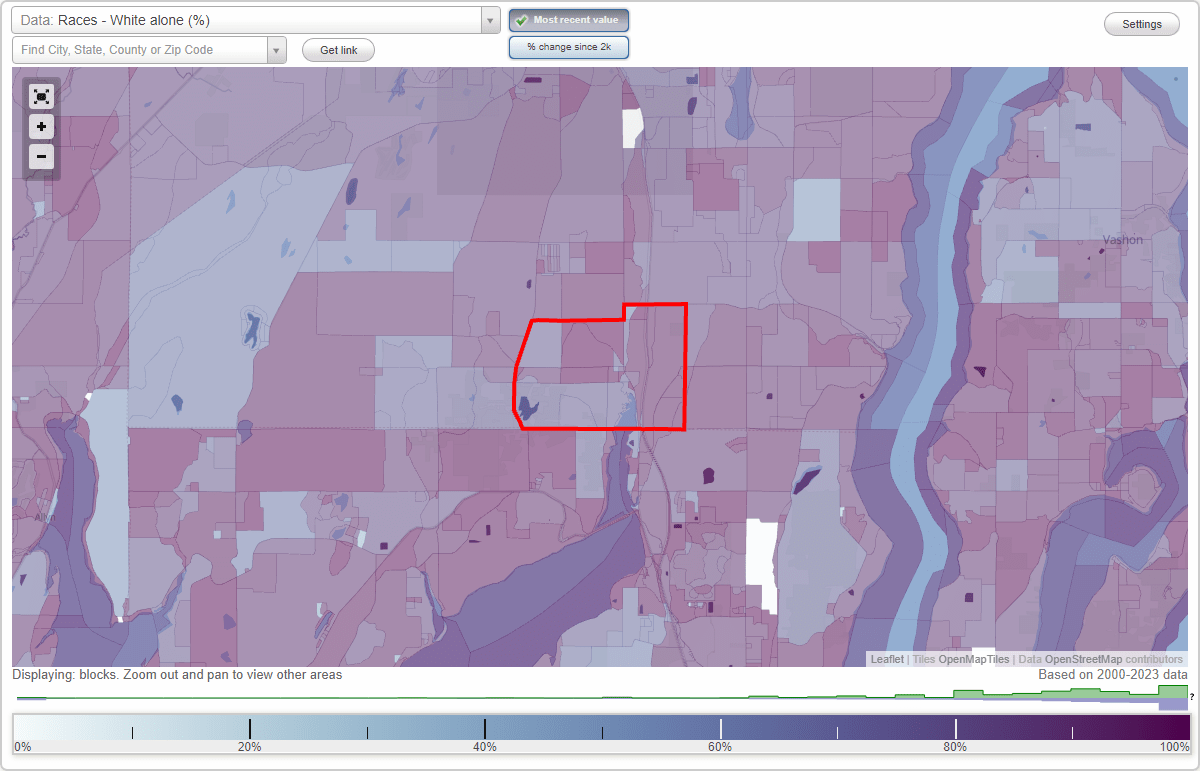
Task: Switch to % change since 2k view
Action: point(568,46)
